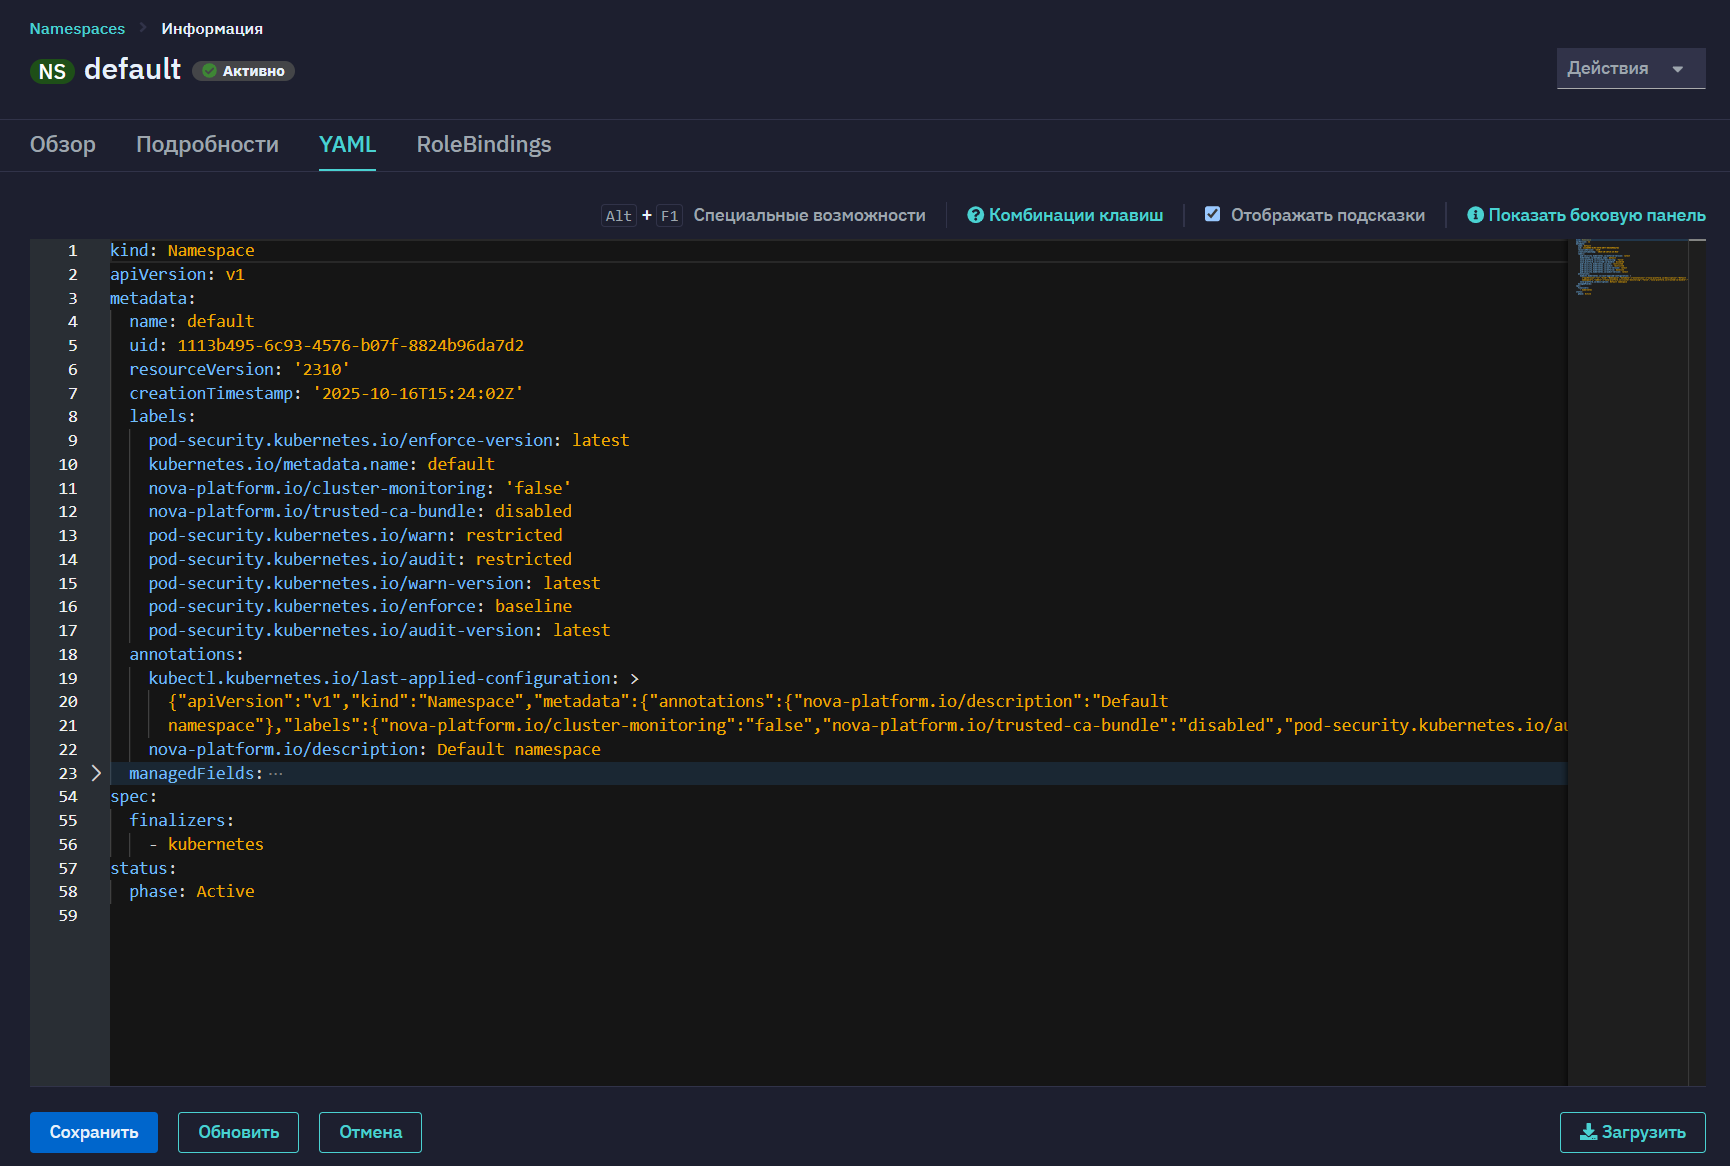
Task: Switch to the Обзор tab
Action: tap(63, 144)
